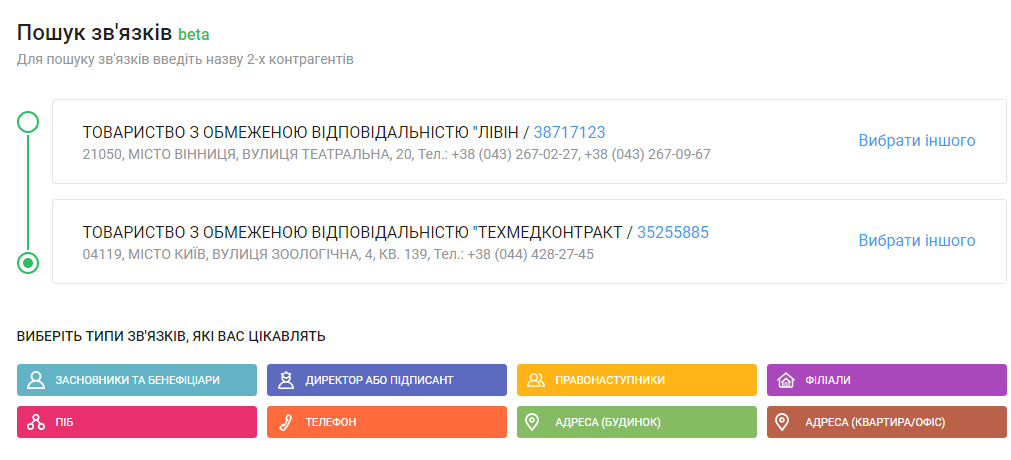The height and width of the screenshot is (460, 1011).
Task: Select the purple Філіали type button
Action: 887,380
